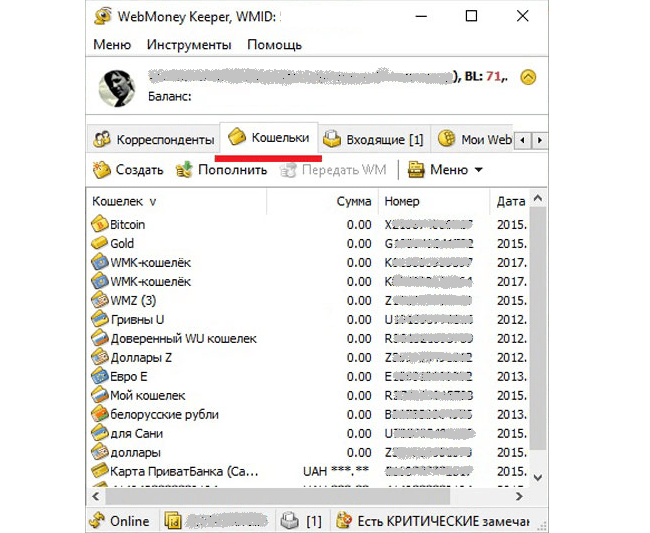
Task: Click the critical warnings icon in status bar
Action: tap(344, 521)
